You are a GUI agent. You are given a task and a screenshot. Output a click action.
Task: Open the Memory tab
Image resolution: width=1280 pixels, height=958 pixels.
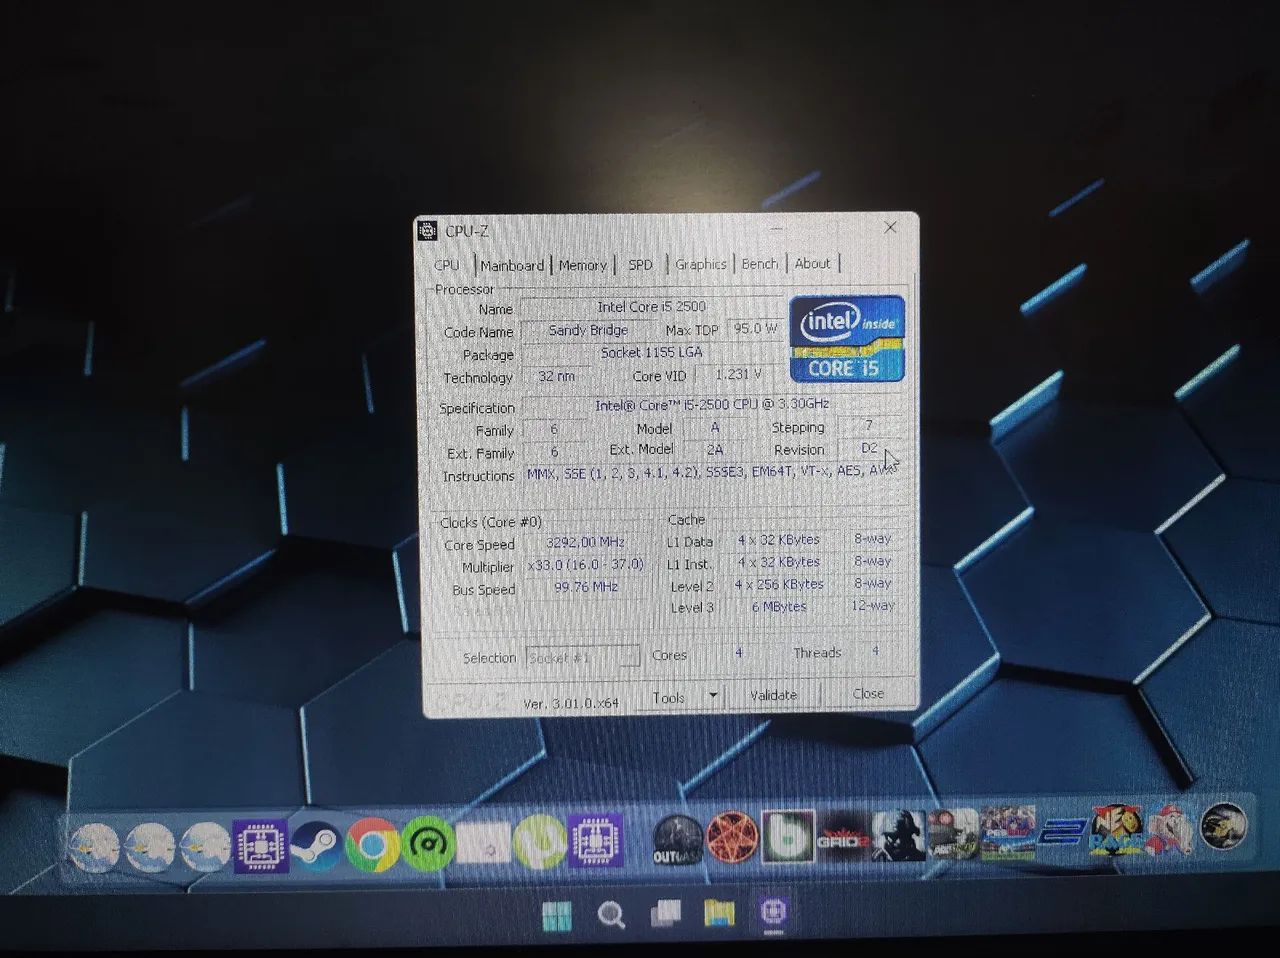tap(583, 265)
